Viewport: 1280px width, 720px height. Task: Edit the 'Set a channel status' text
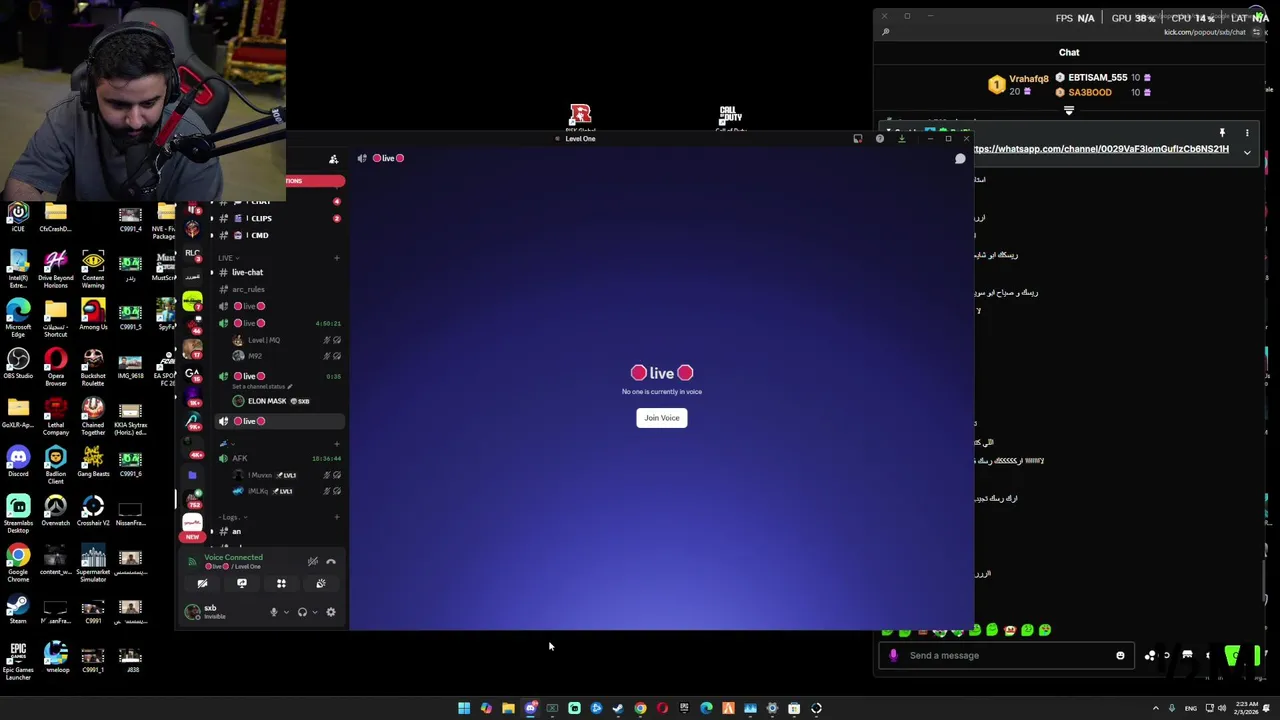262,387
